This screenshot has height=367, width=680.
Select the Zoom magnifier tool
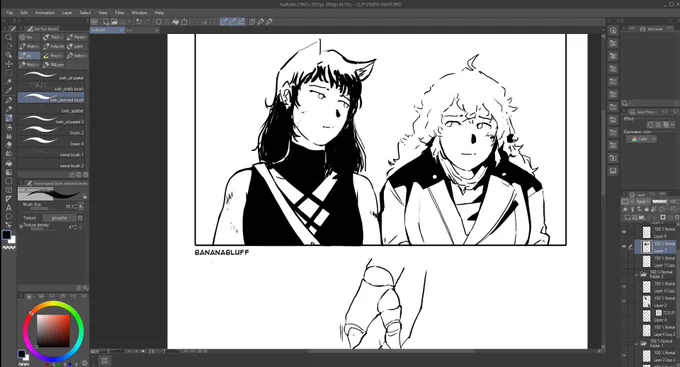[x=8, y=37]
